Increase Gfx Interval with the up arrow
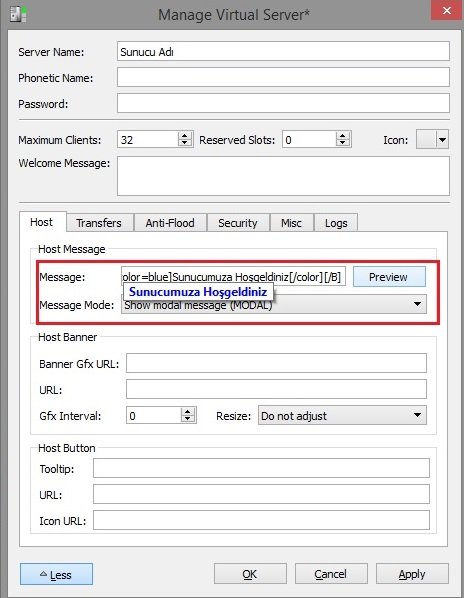Screen dimensions: 464x598 point(188,412)
